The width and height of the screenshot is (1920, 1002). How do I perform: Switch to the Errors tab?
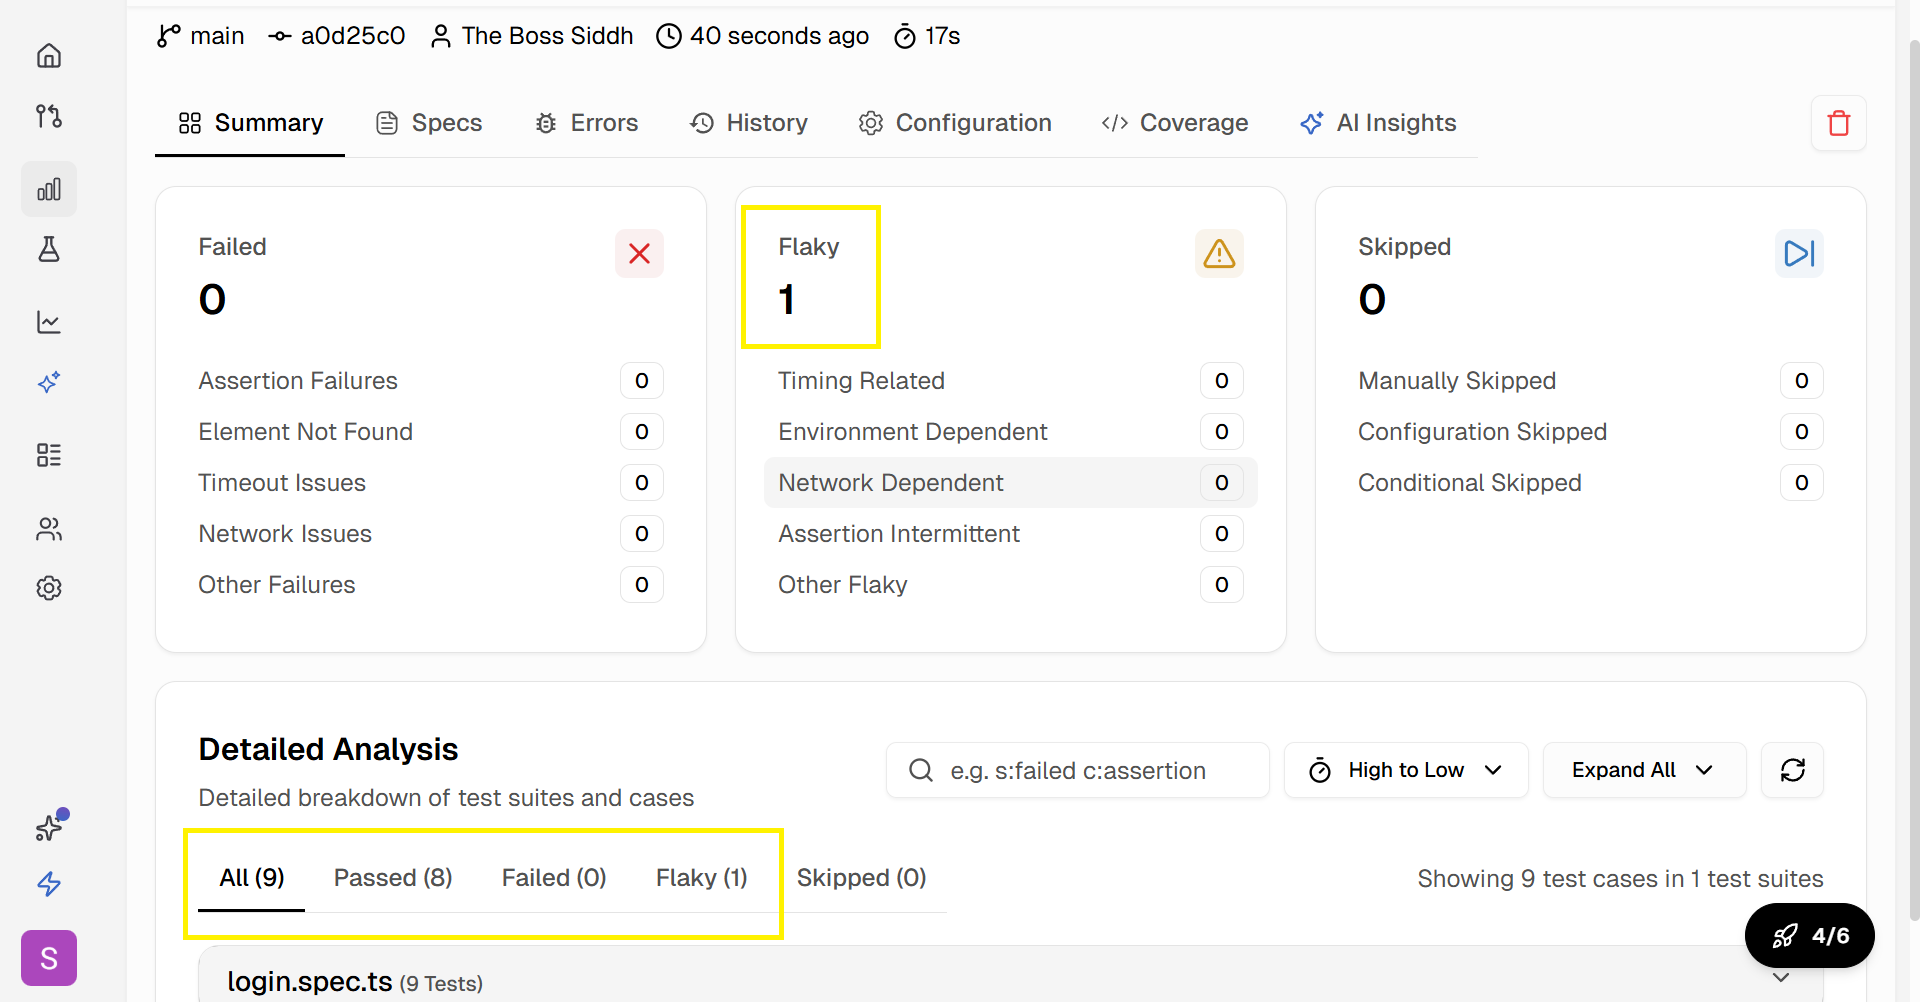[587, 123]
